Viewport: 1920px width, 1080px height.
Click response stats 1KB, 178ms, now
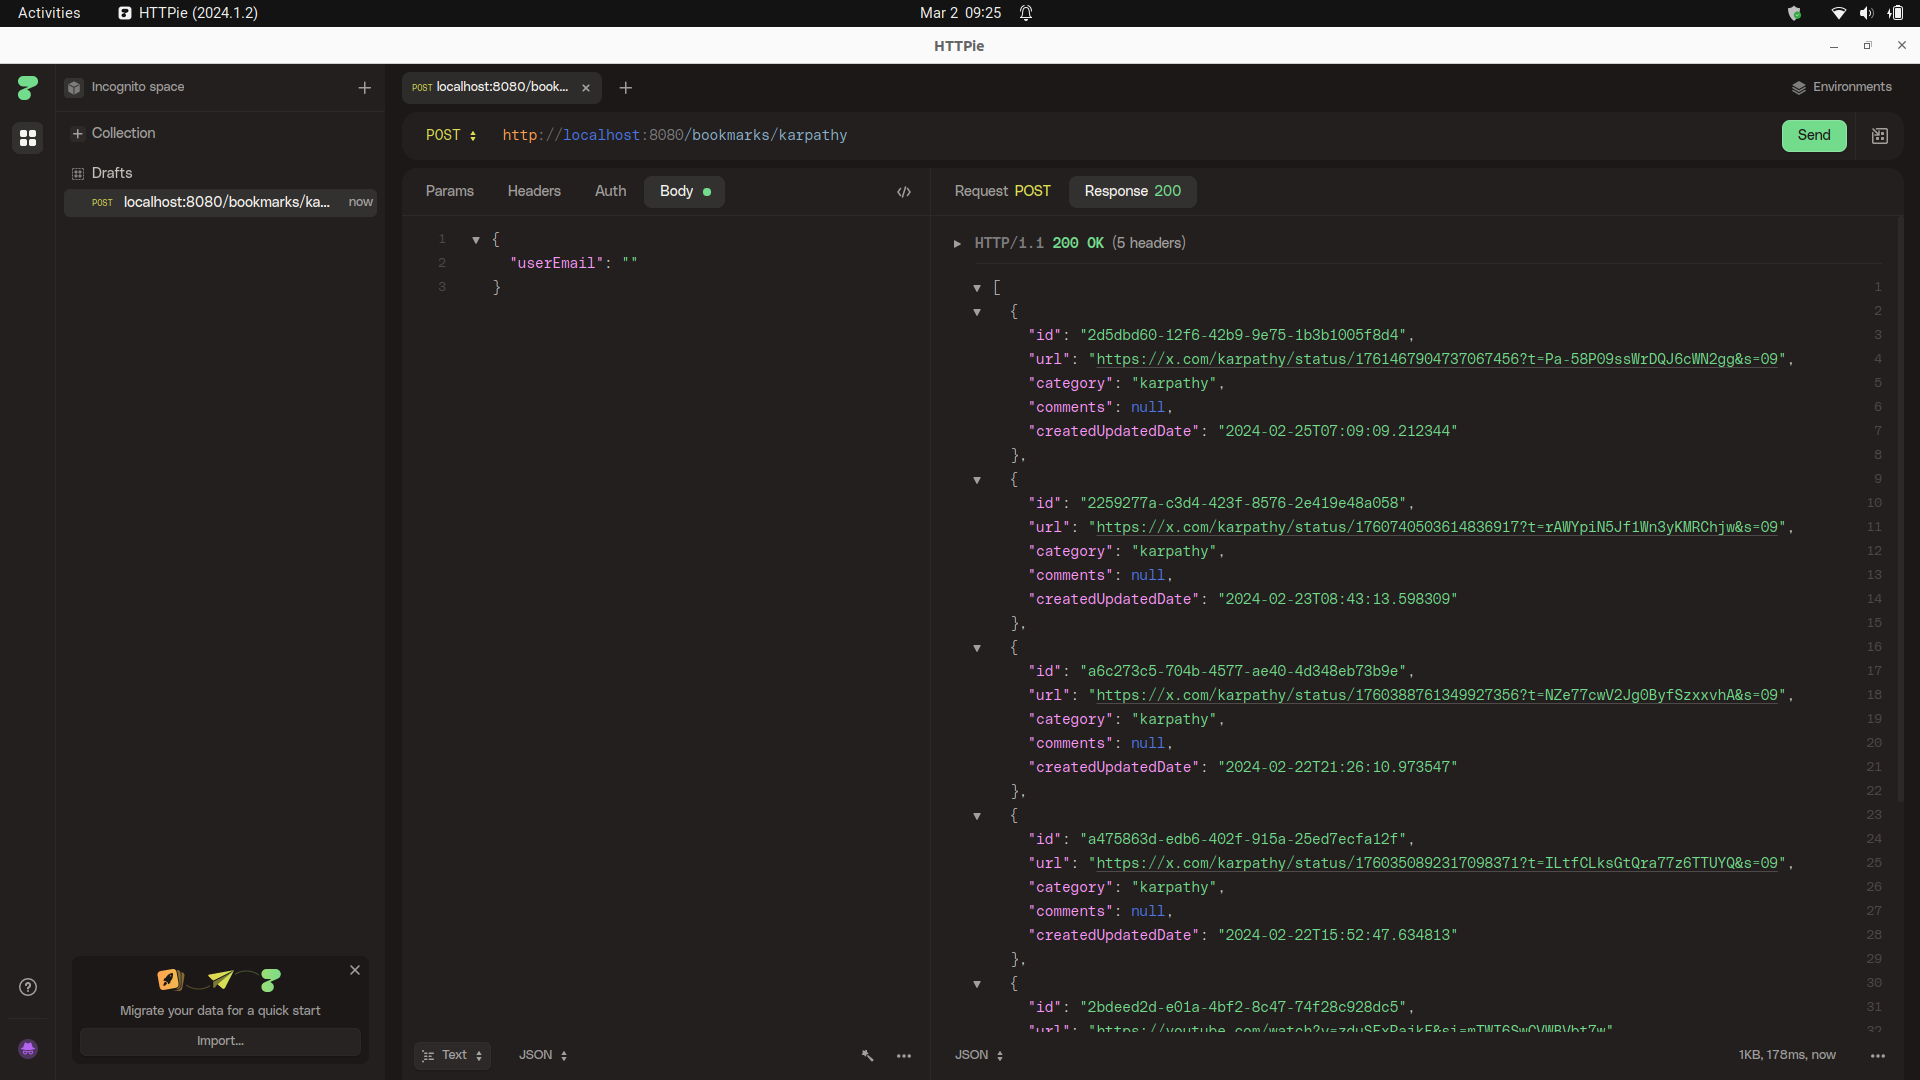[x=1787, y=1056]
